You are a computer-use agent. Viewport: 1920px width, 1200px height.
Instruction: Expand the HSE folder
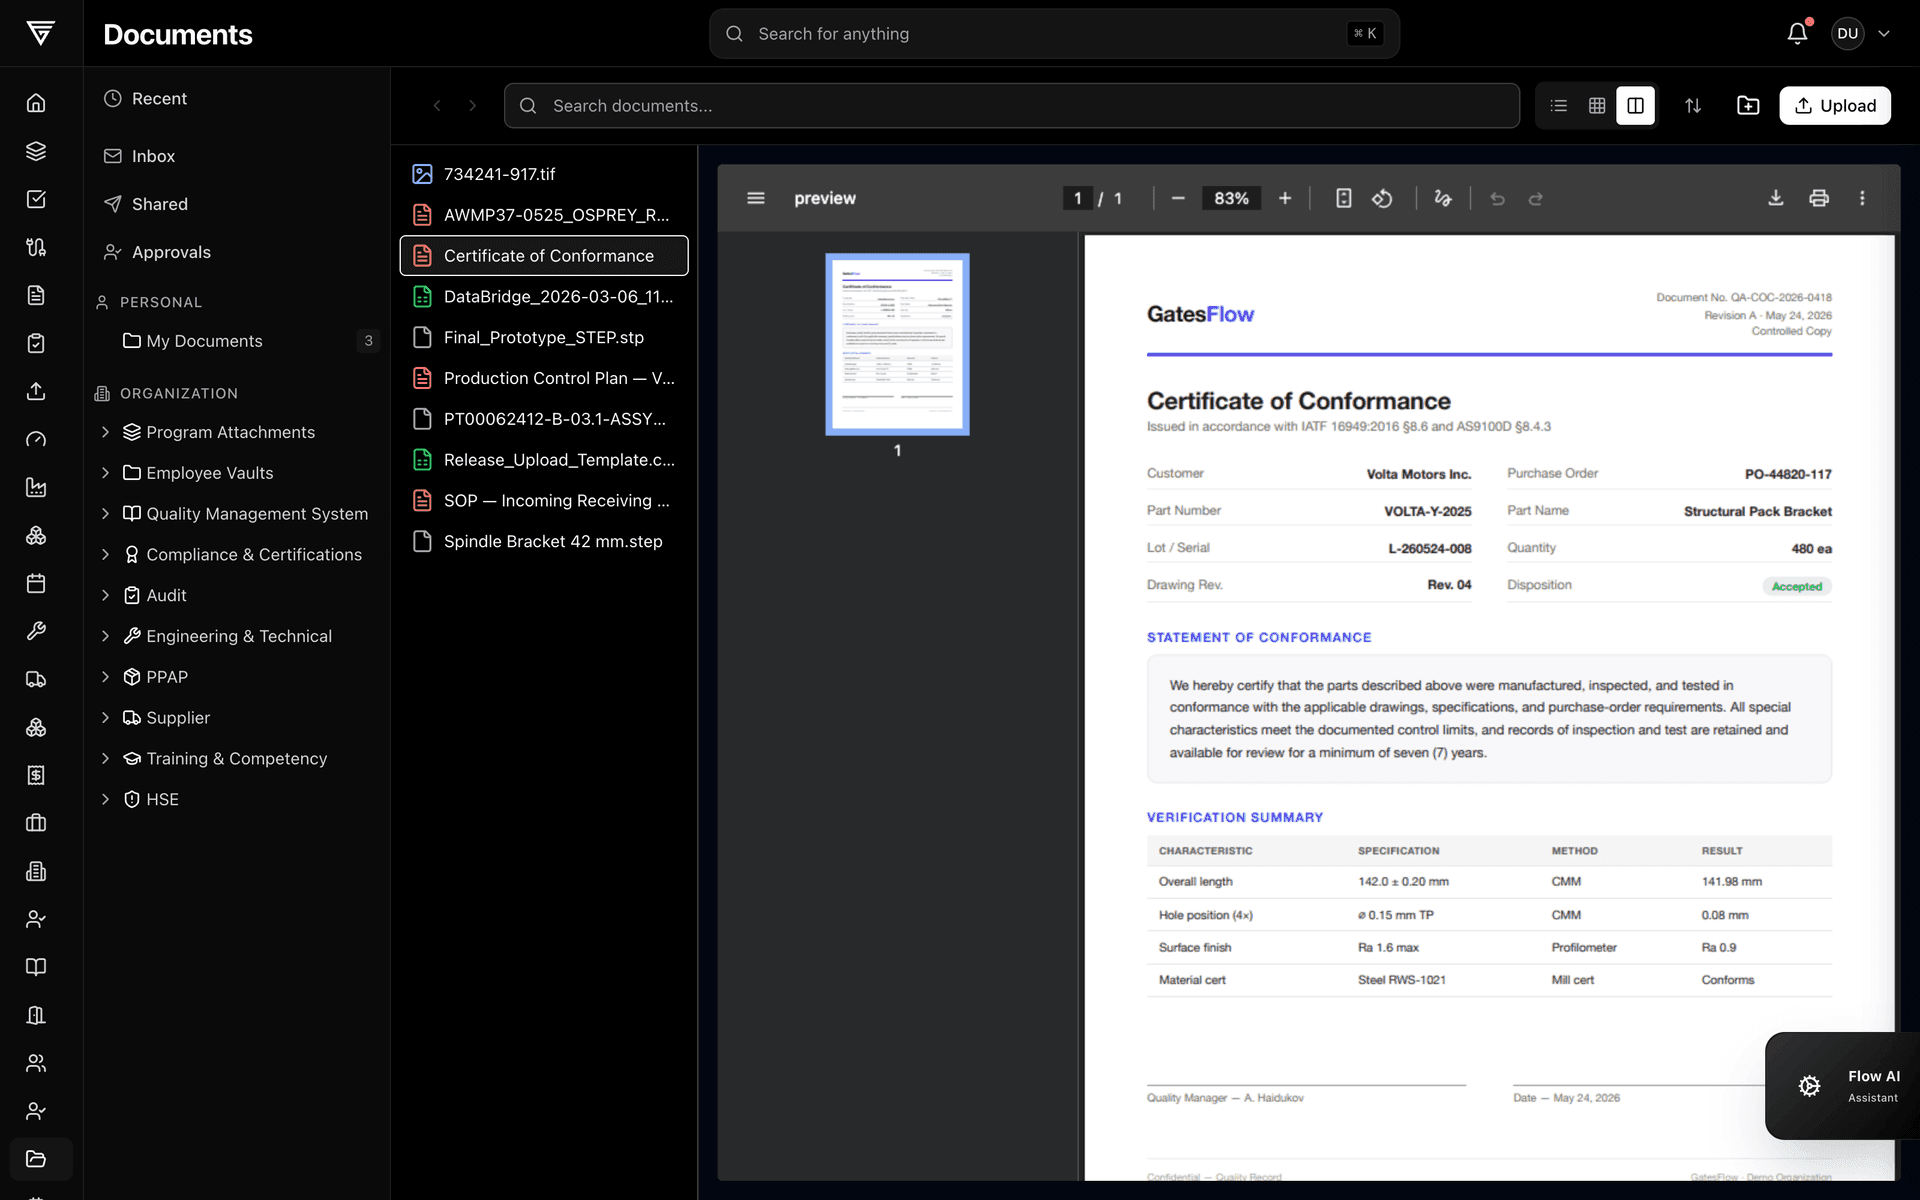click(x=105, y=799)
